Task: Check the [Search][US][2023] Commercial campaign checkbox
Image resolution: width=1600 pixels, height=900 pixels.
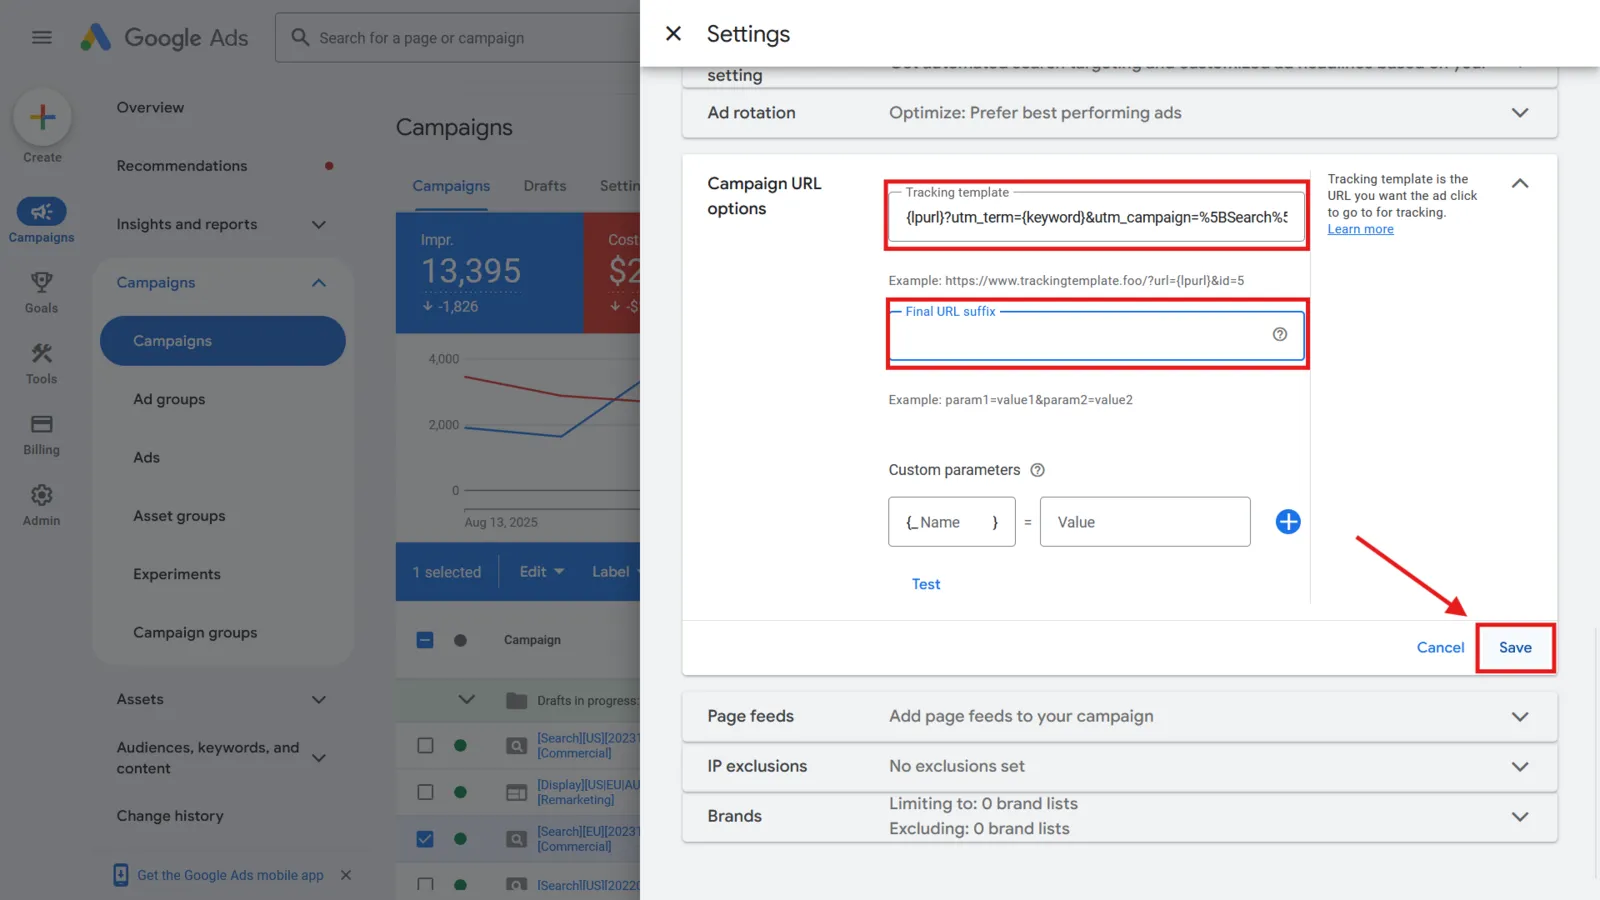Action: (425, 745)
